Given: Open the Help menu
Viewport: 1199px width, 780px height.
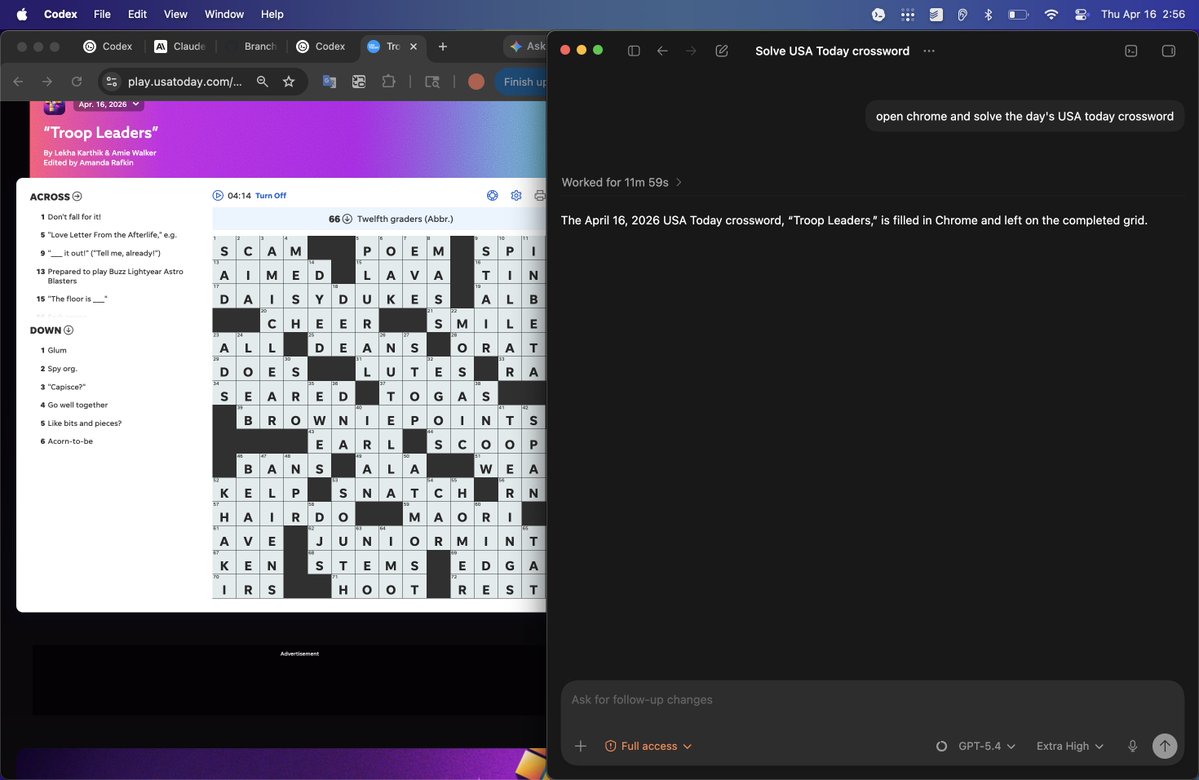Looking at the screenshot, I should coord(272,15).
